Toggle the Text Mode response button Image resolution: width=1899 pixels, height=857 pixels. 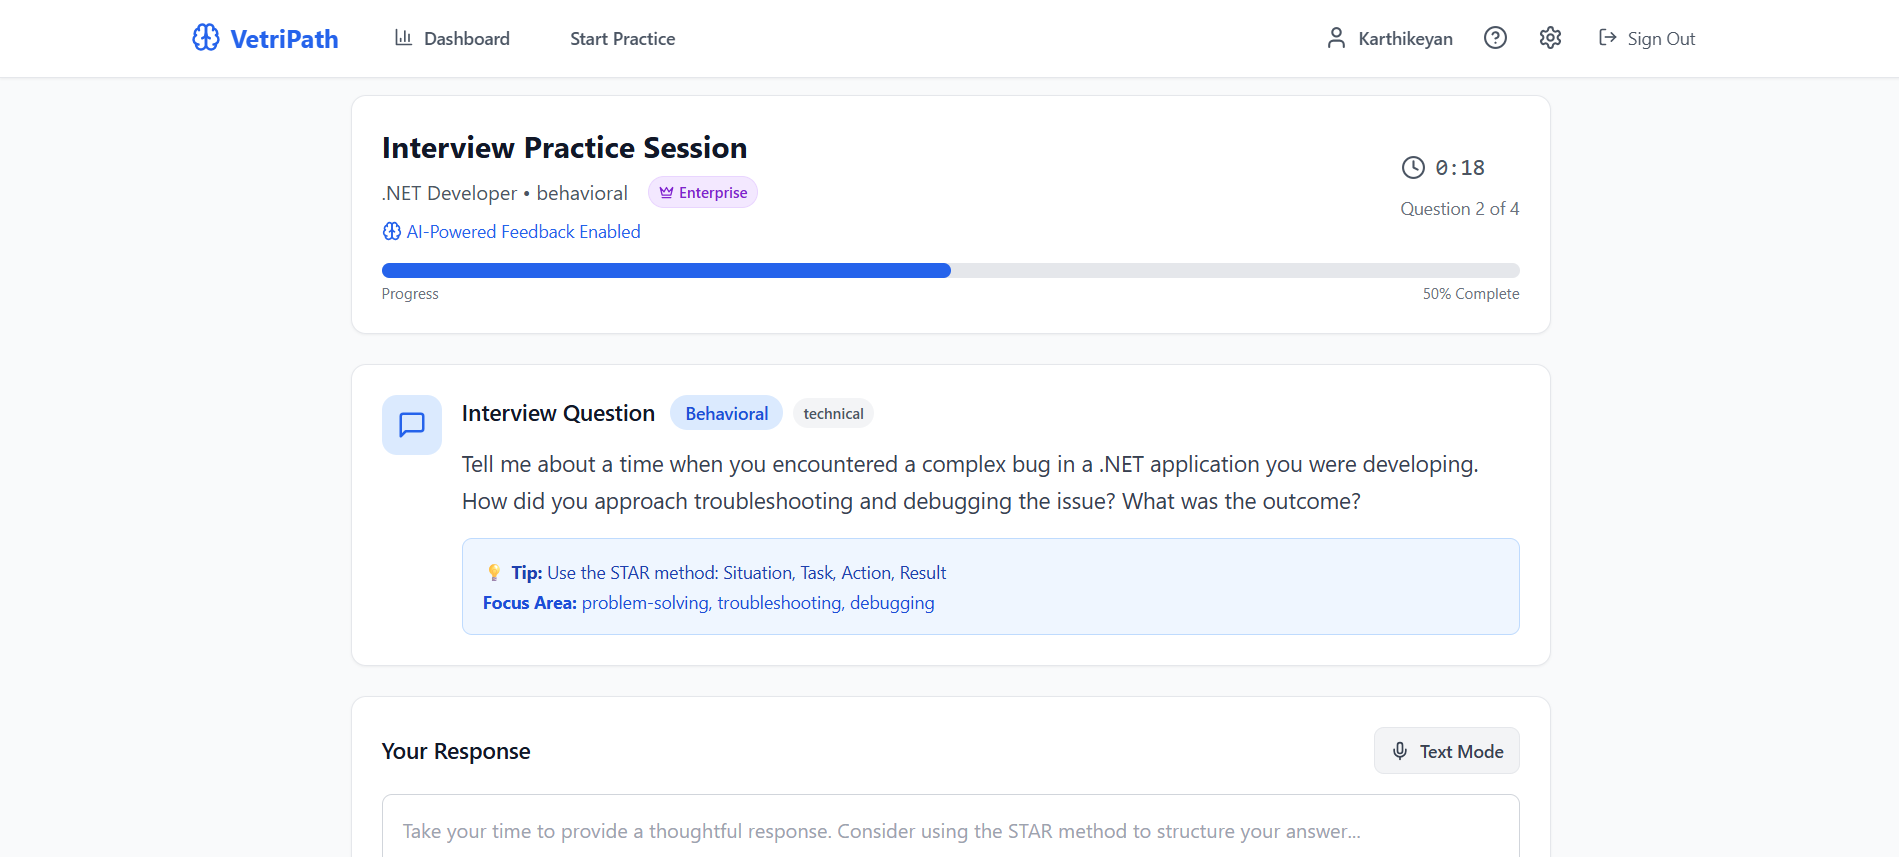click(x=1446, y=751)
